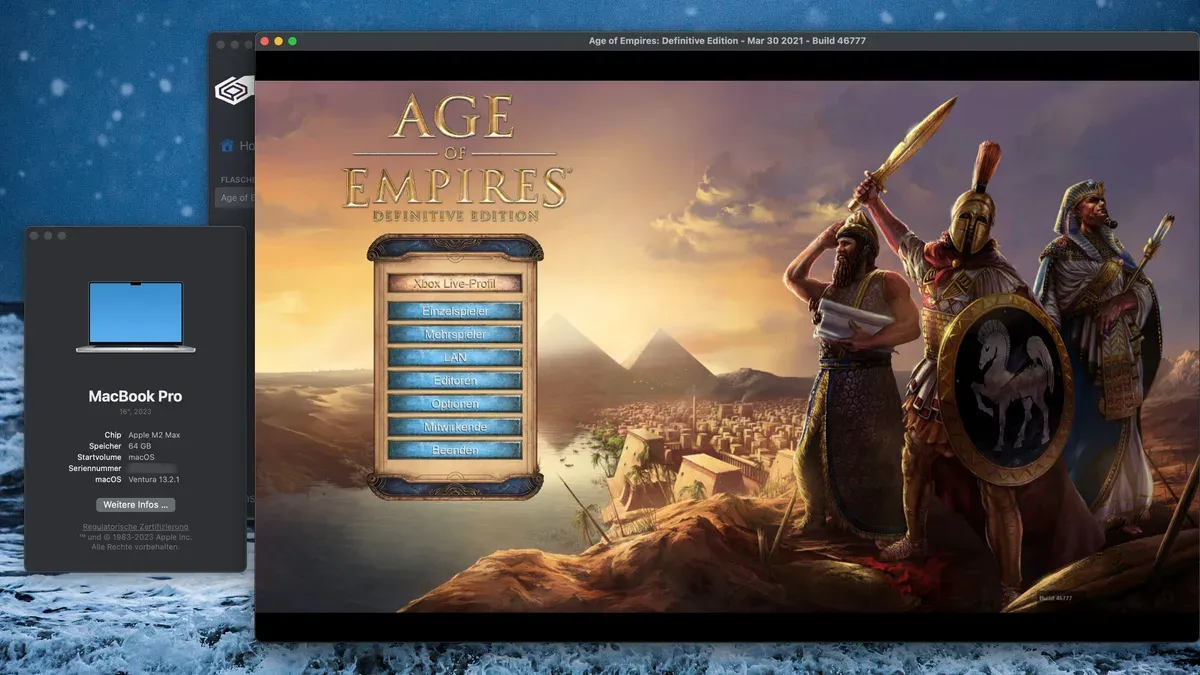Open the Optionen menu entry

pos(455,404)
